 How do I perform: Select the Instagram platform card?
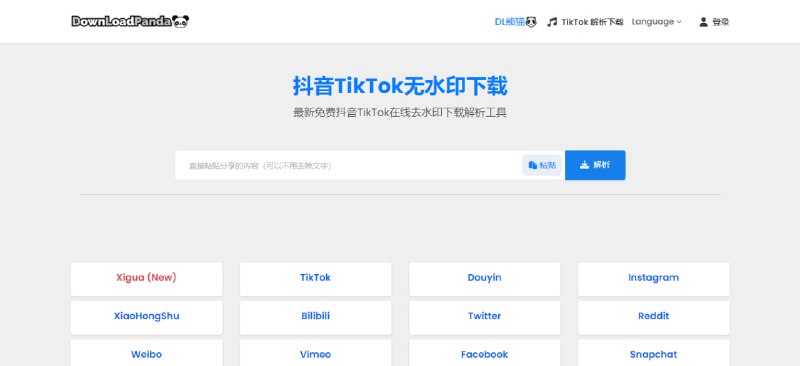[654, 279]
